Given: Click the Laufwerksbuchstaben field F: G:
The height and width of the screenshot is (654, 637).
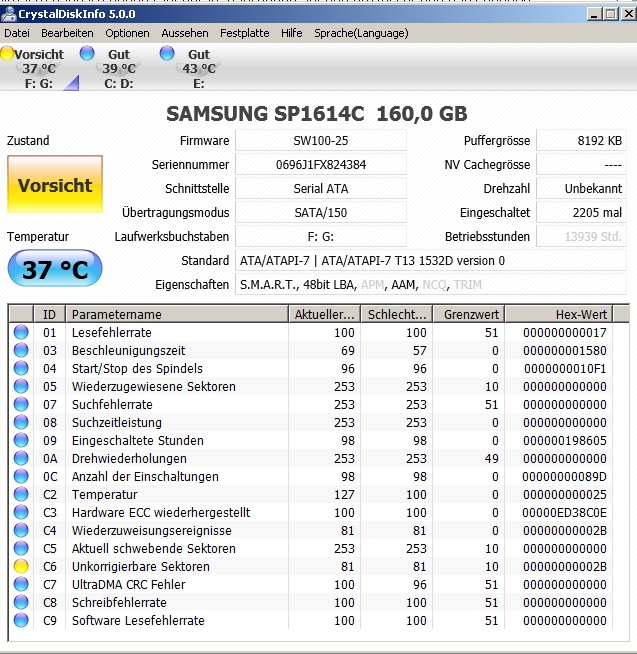Looking at the screenshot, I should 321,236.
